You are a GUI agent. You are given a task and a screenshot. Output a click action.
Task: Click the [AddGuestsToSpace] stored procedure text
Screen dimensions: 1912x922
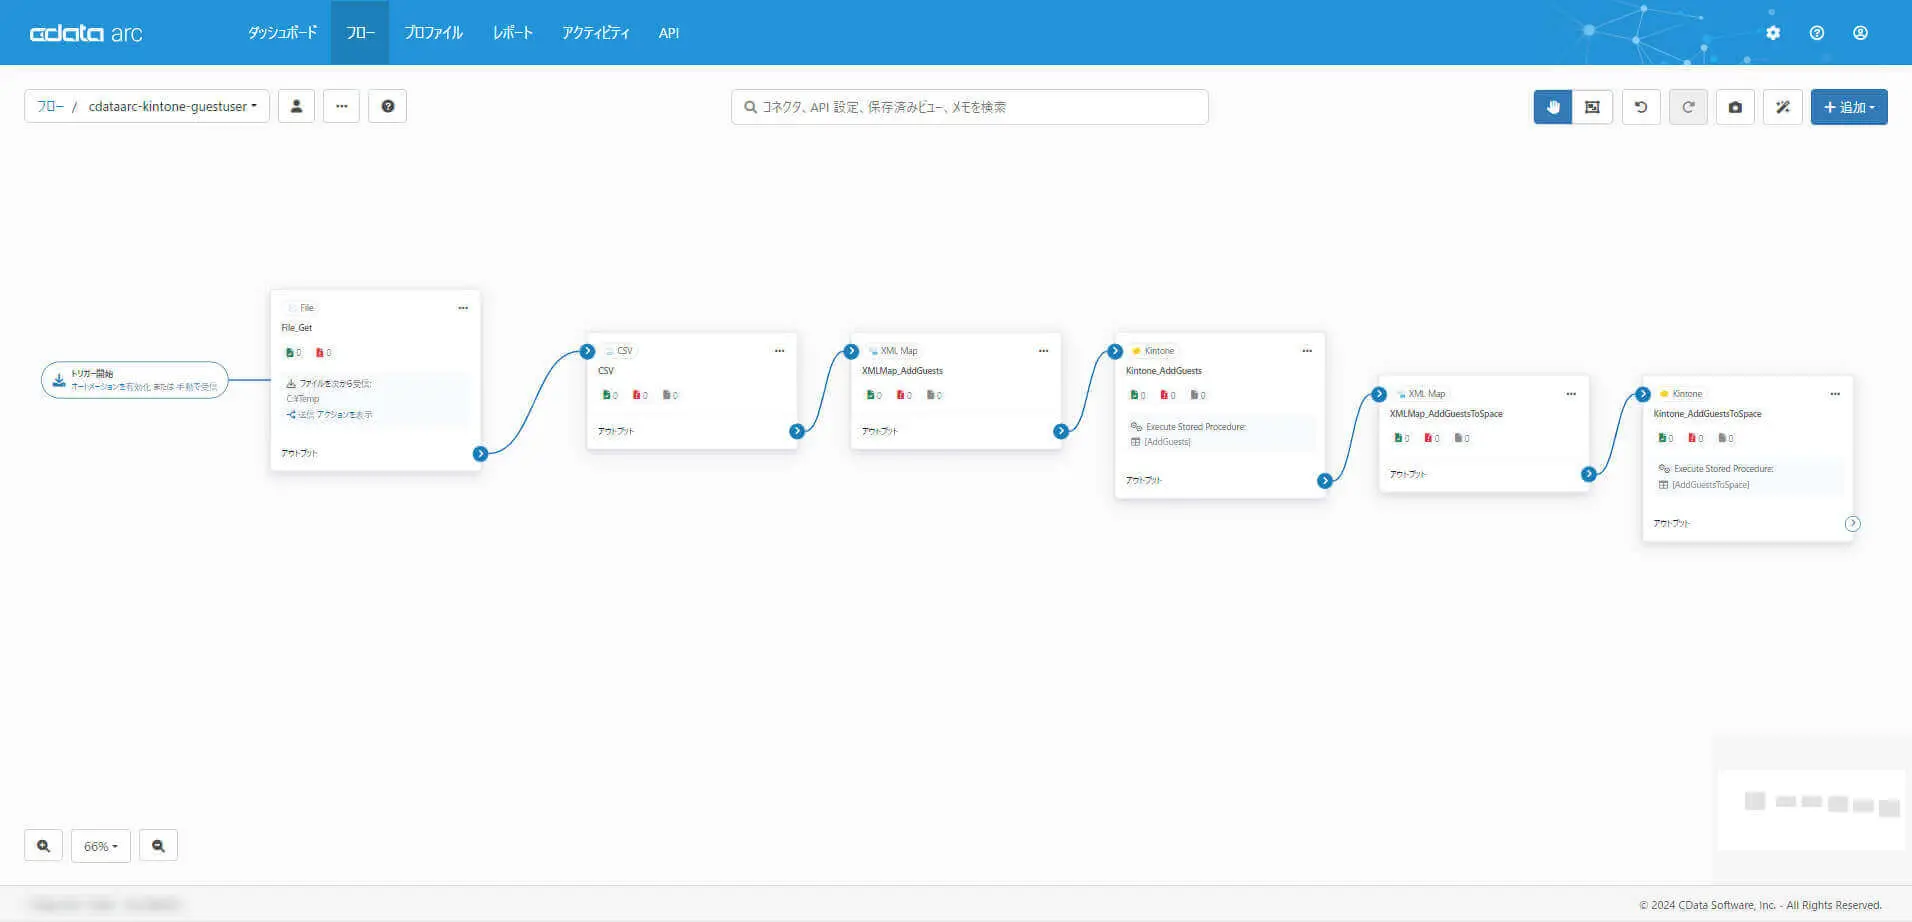click(x=1711, y=485)
